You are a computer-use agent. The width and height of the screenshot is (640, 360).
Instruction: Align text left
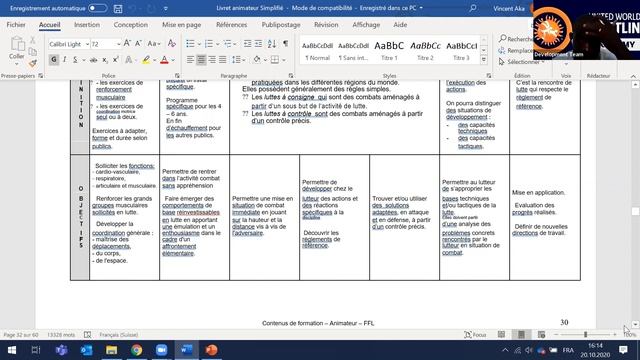point(190,60)
